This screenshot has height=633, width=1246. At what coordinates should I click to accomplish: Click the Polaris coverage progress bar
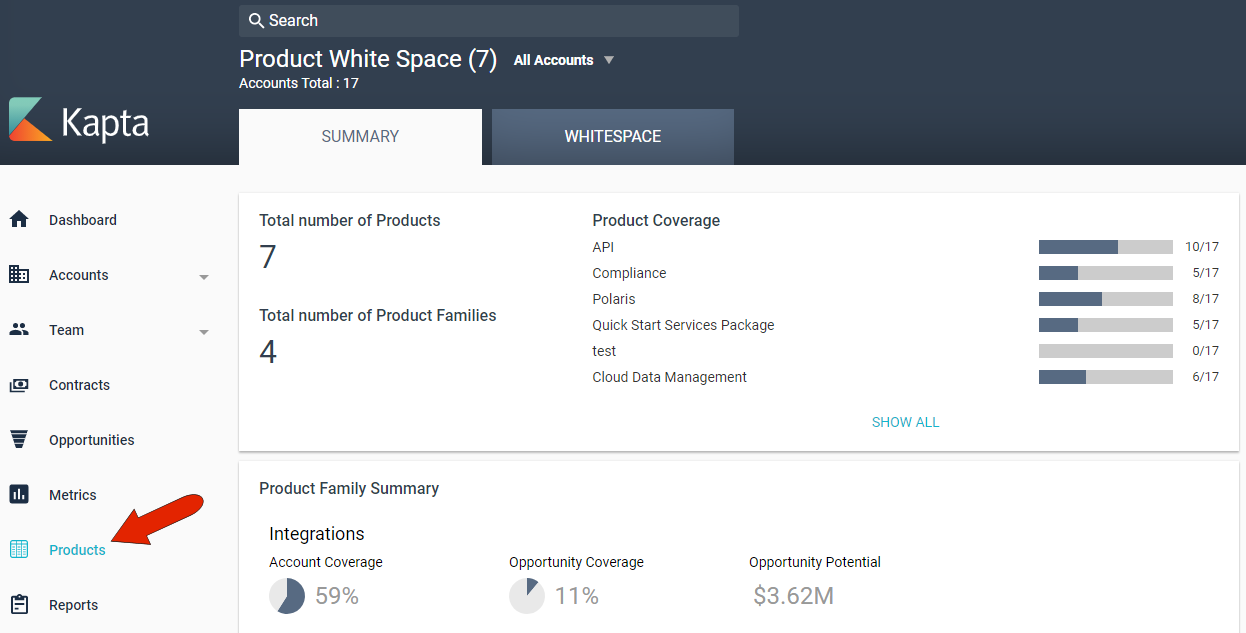[x=1105, y=299]
